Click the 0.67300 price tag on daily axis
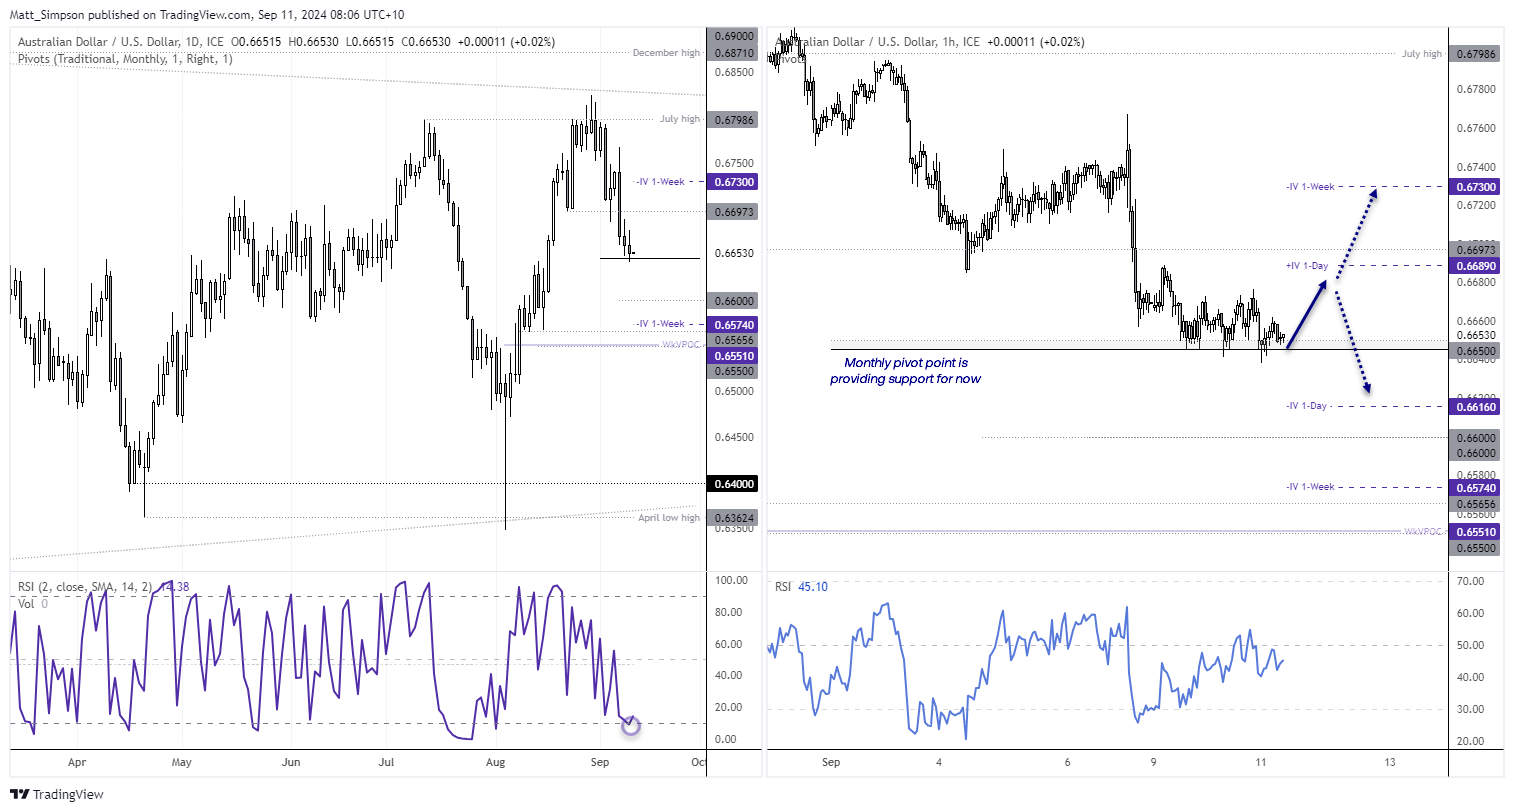 pos(734,182)
